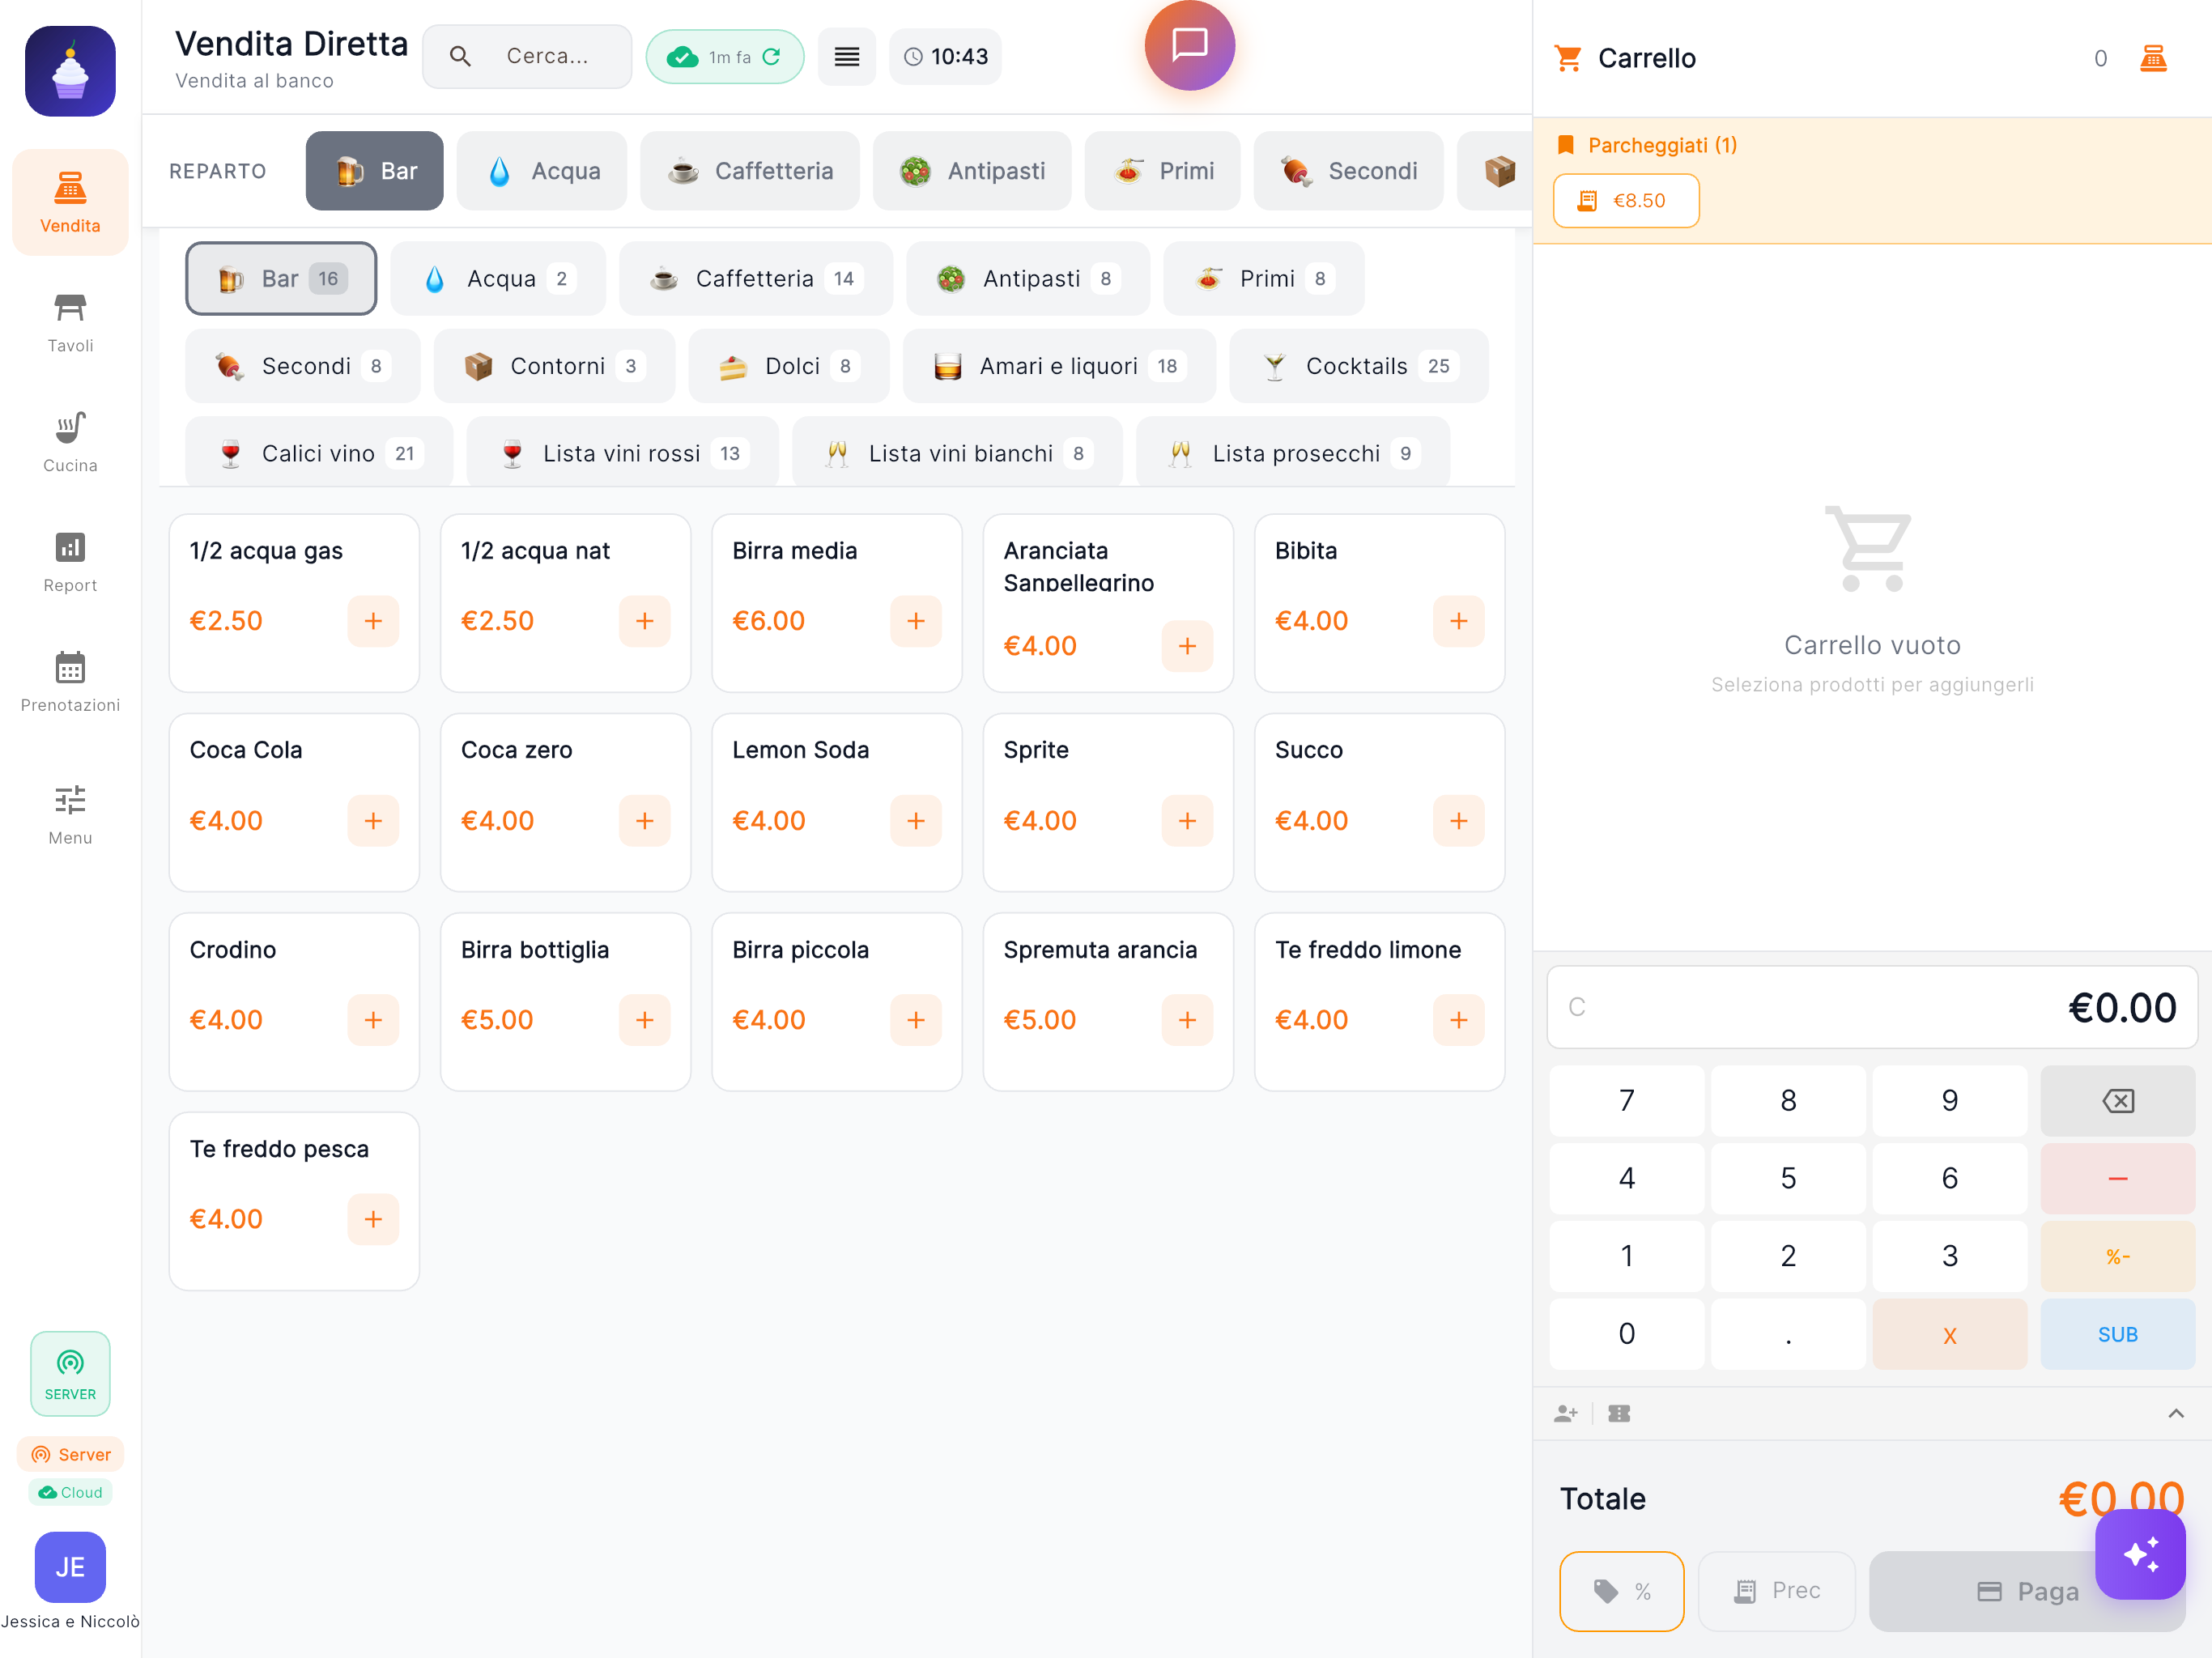The image size is (2212, 1658).
Task: Add Birra media to the cart
Action: pos(915,621)
